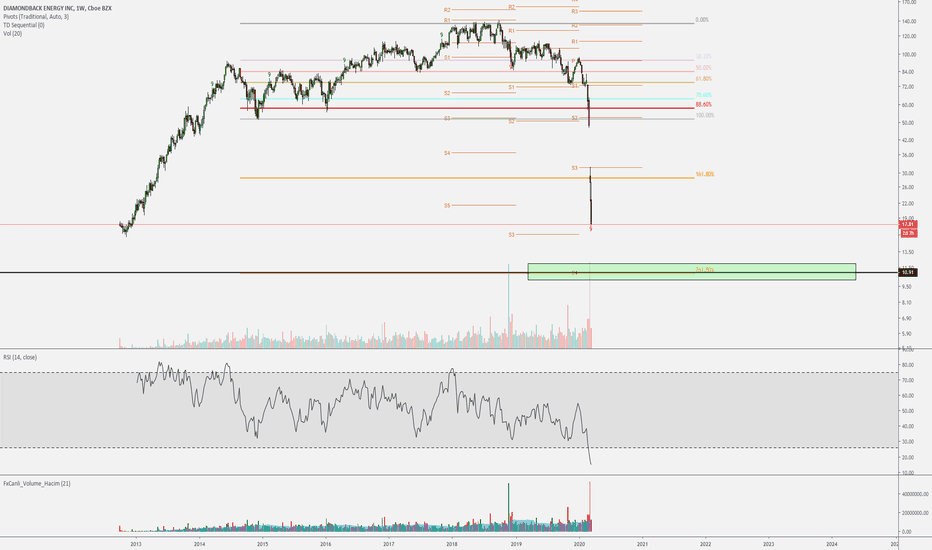Select the green rectangle target zone
The image size is (932, 550).
point(692,272)
